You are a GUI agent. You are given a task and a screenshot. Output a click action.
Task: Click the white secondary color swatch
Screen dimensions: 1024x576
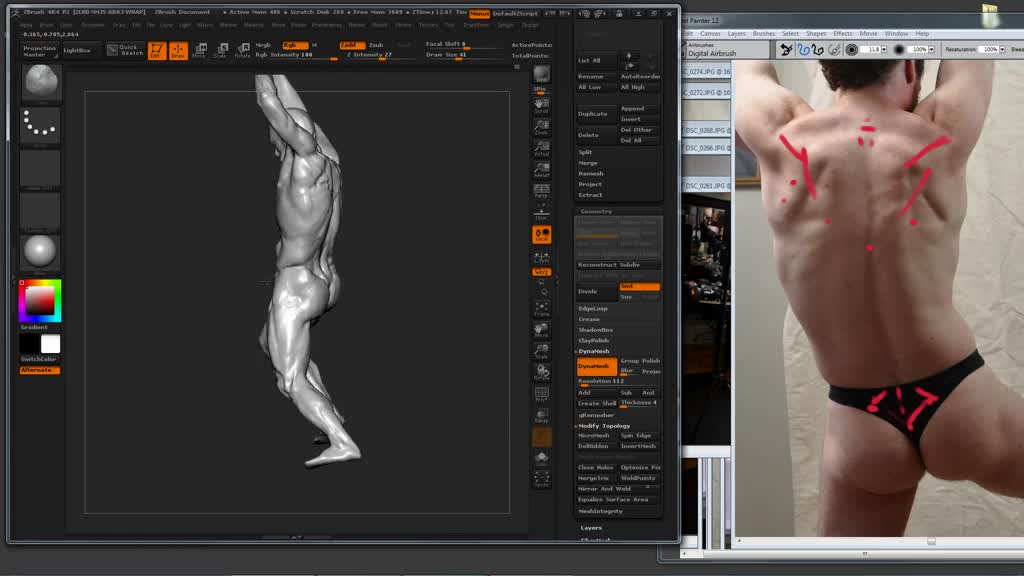[x=50, y=344]
